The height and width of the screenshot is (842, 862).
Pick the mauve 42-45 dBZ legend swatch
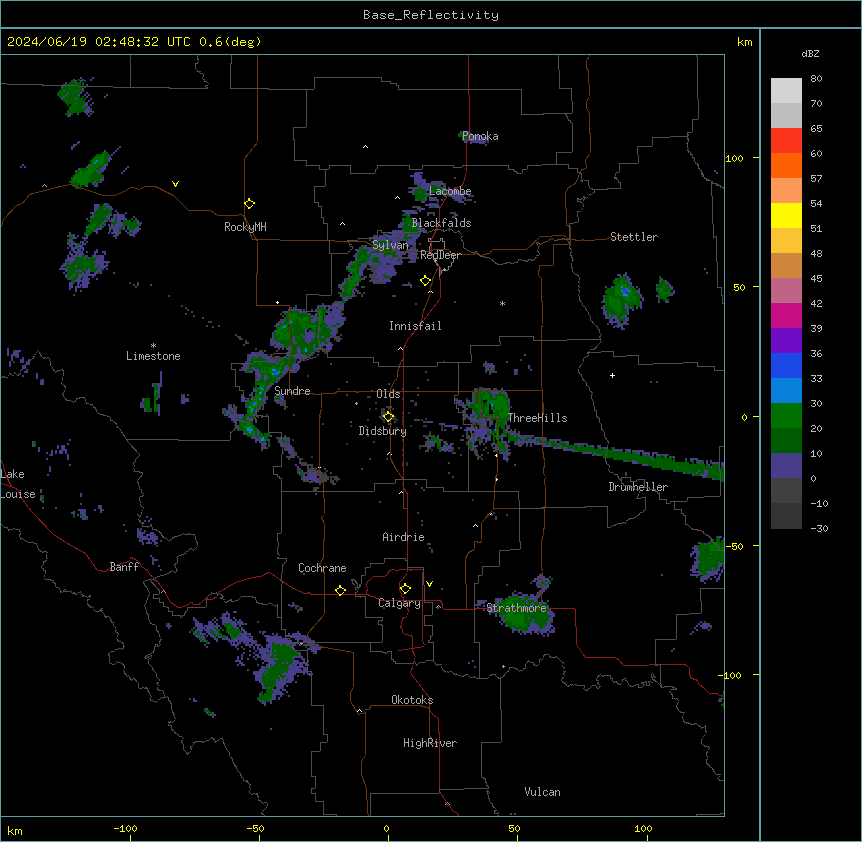(786, 291)
